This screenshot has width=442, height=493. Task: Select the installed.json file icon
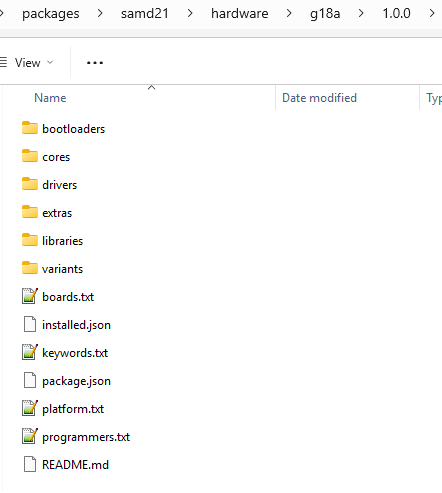click(x=30, y=324)
